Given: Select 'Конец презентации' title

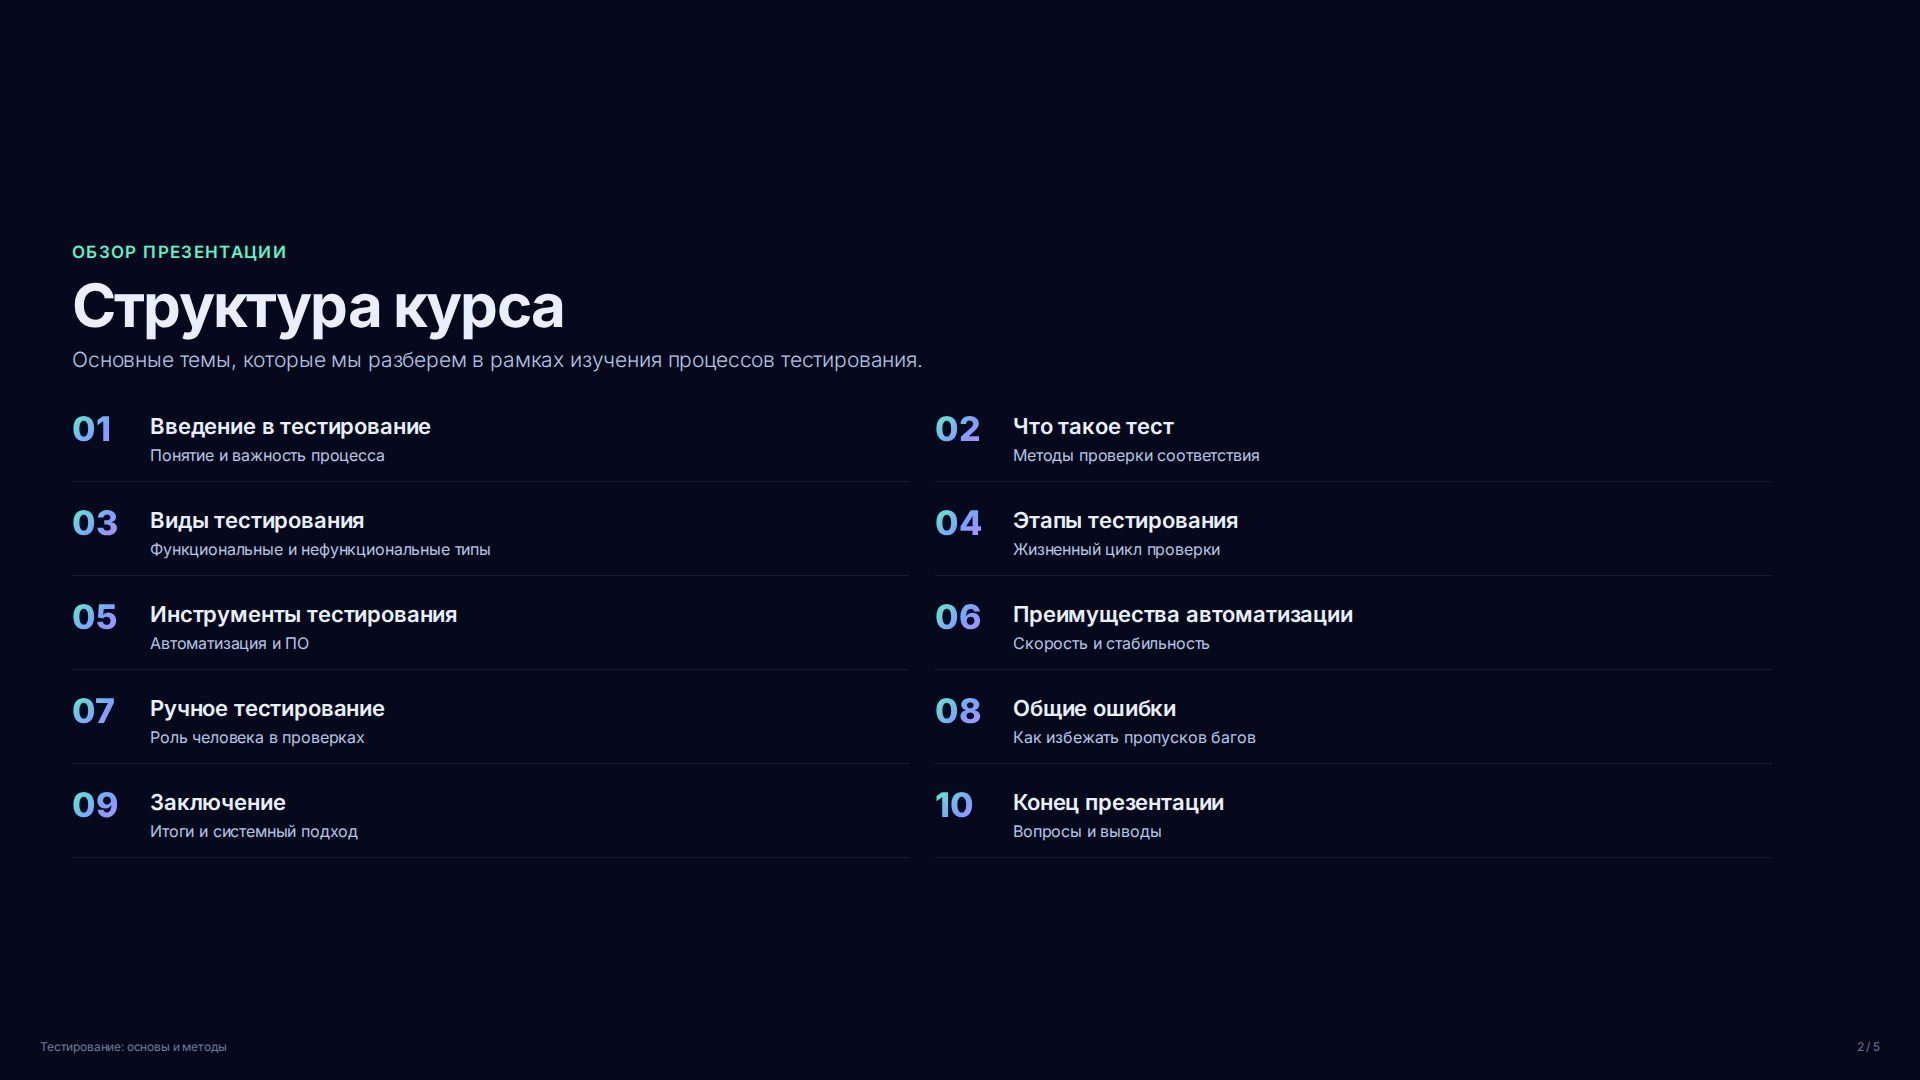Looking at the screenshot, I should click(x=1118, y=803).
